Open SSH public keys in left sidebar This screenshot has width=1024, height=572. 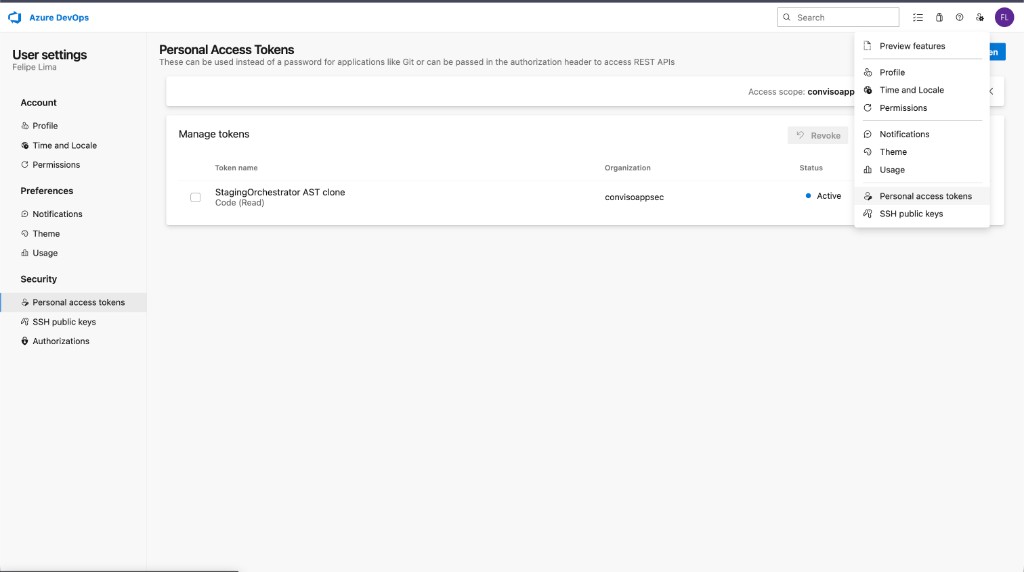pyautogui.click(x=73, y=322)
